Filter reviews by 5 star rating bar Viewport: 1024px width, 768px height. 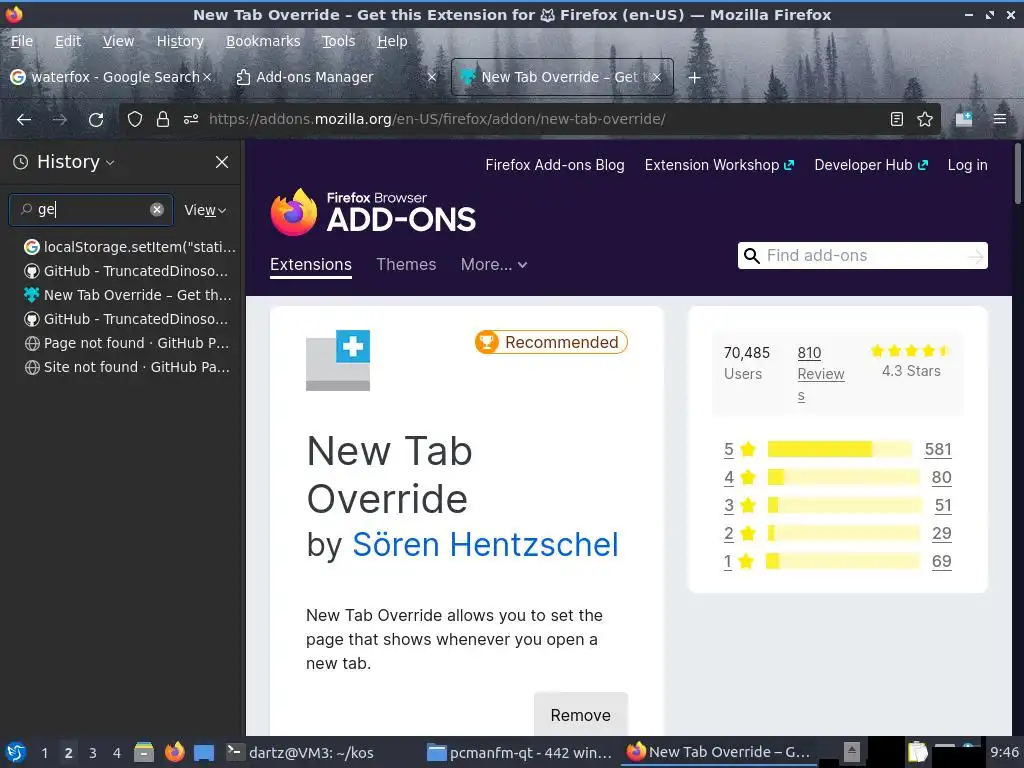coord(839,449)
